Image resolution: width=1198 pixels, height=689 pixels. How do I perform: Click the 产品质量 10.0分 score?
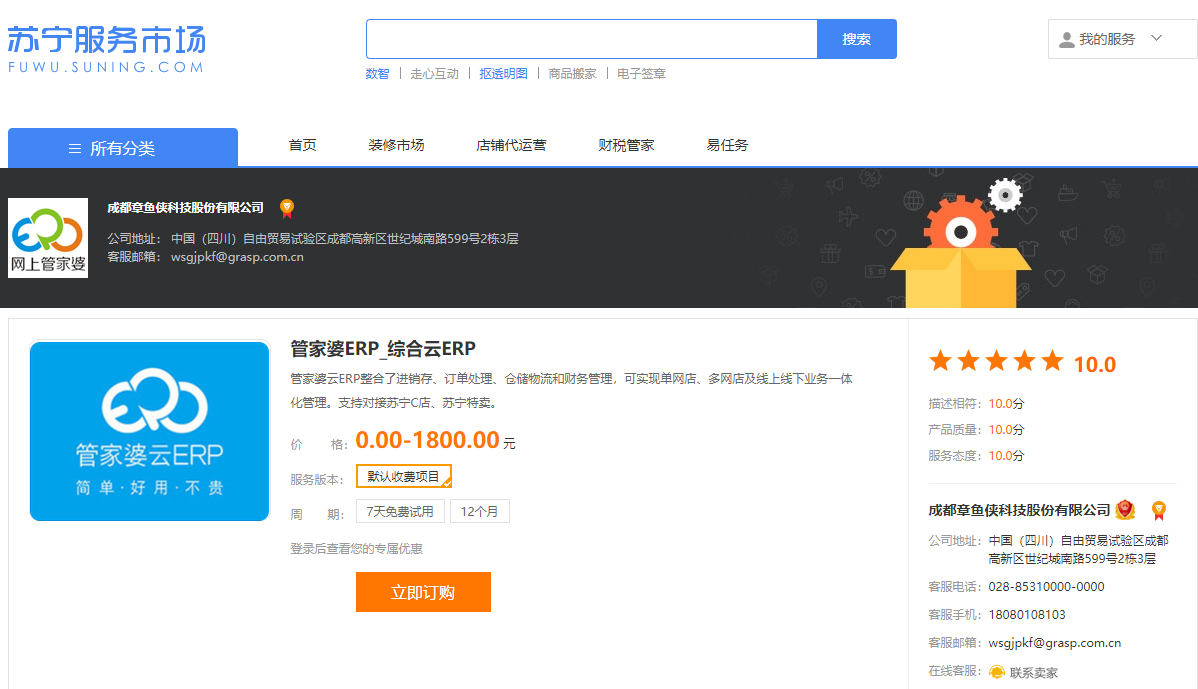coord(1006,429)
